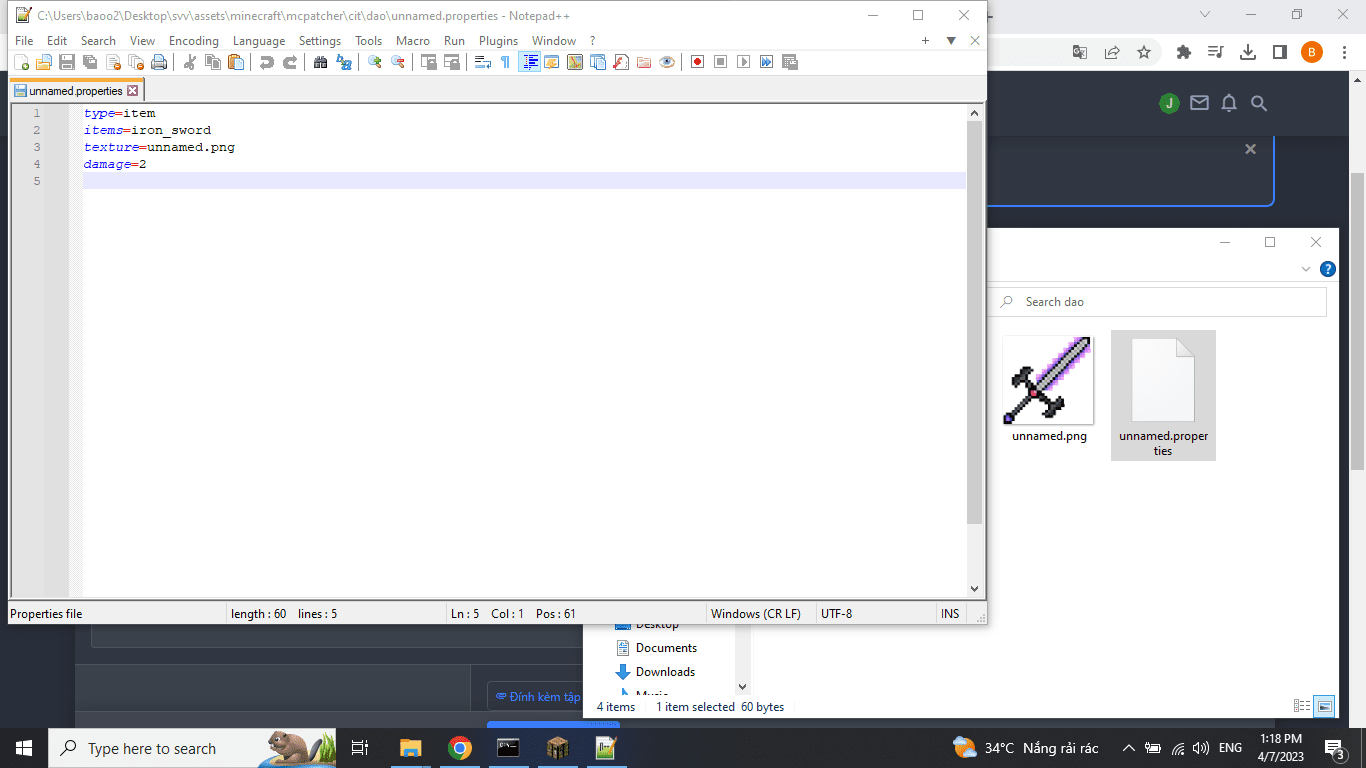Open the Edit menu
Screen dimensions: 1366x768
coord(57,41)
